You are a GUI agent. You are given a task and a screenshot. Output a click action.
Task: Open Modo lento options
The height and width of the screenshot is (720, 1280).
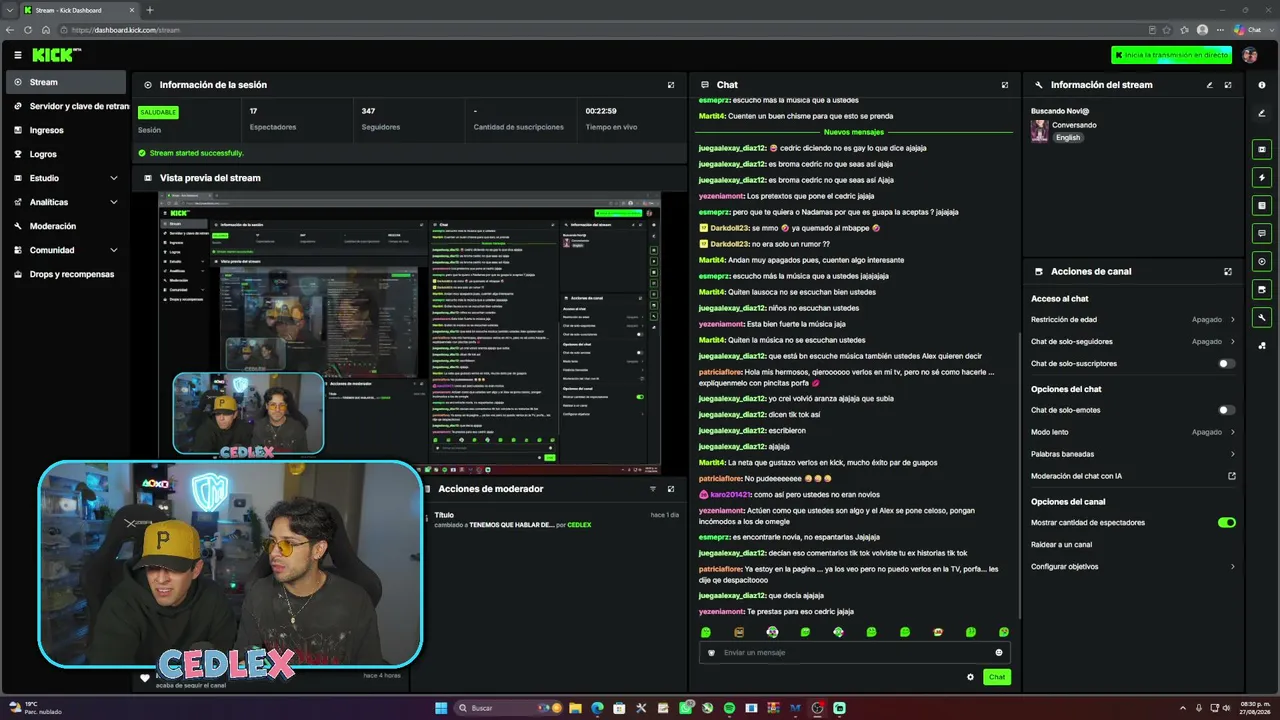(x=1133, y=432)
